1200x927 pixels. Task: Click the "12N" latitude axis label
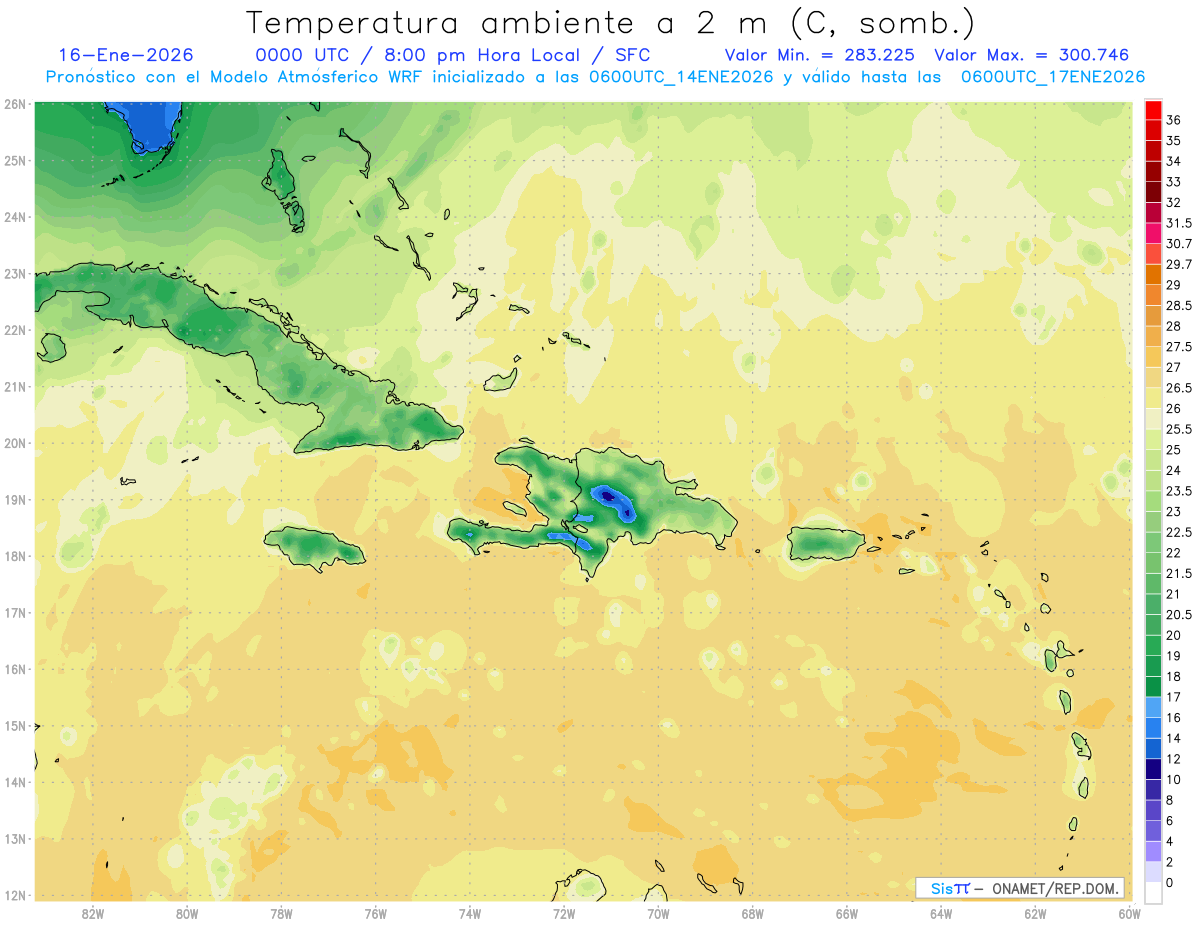click(14, 895)
